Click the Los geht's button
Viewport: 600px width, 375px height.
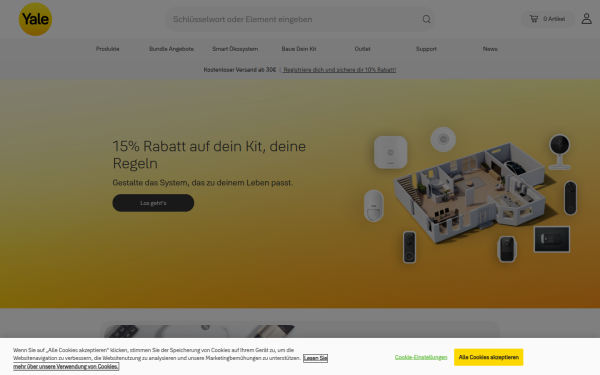153,203
